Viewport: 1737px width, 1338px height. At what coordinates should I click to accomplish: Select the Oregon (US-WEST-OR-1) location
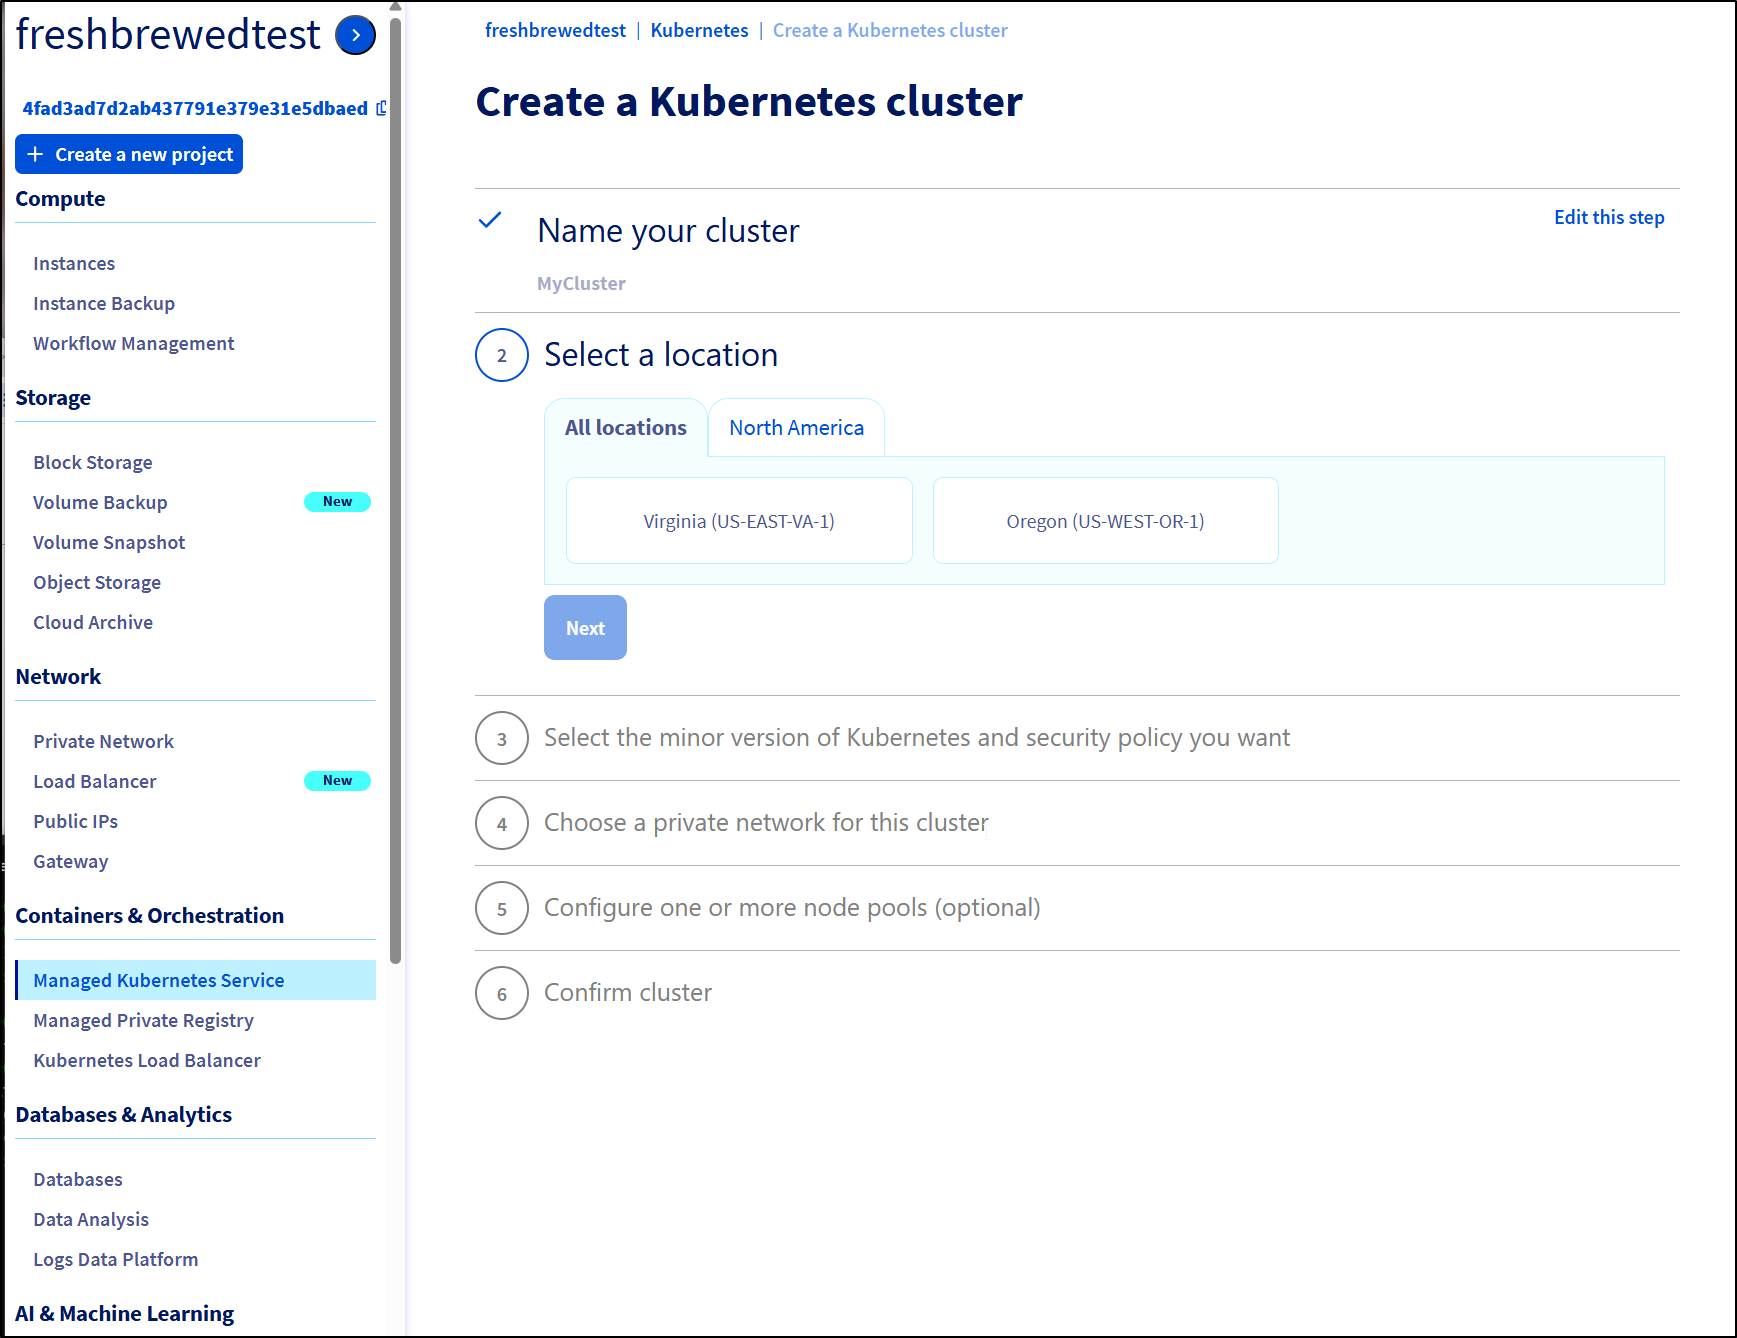1105,521
